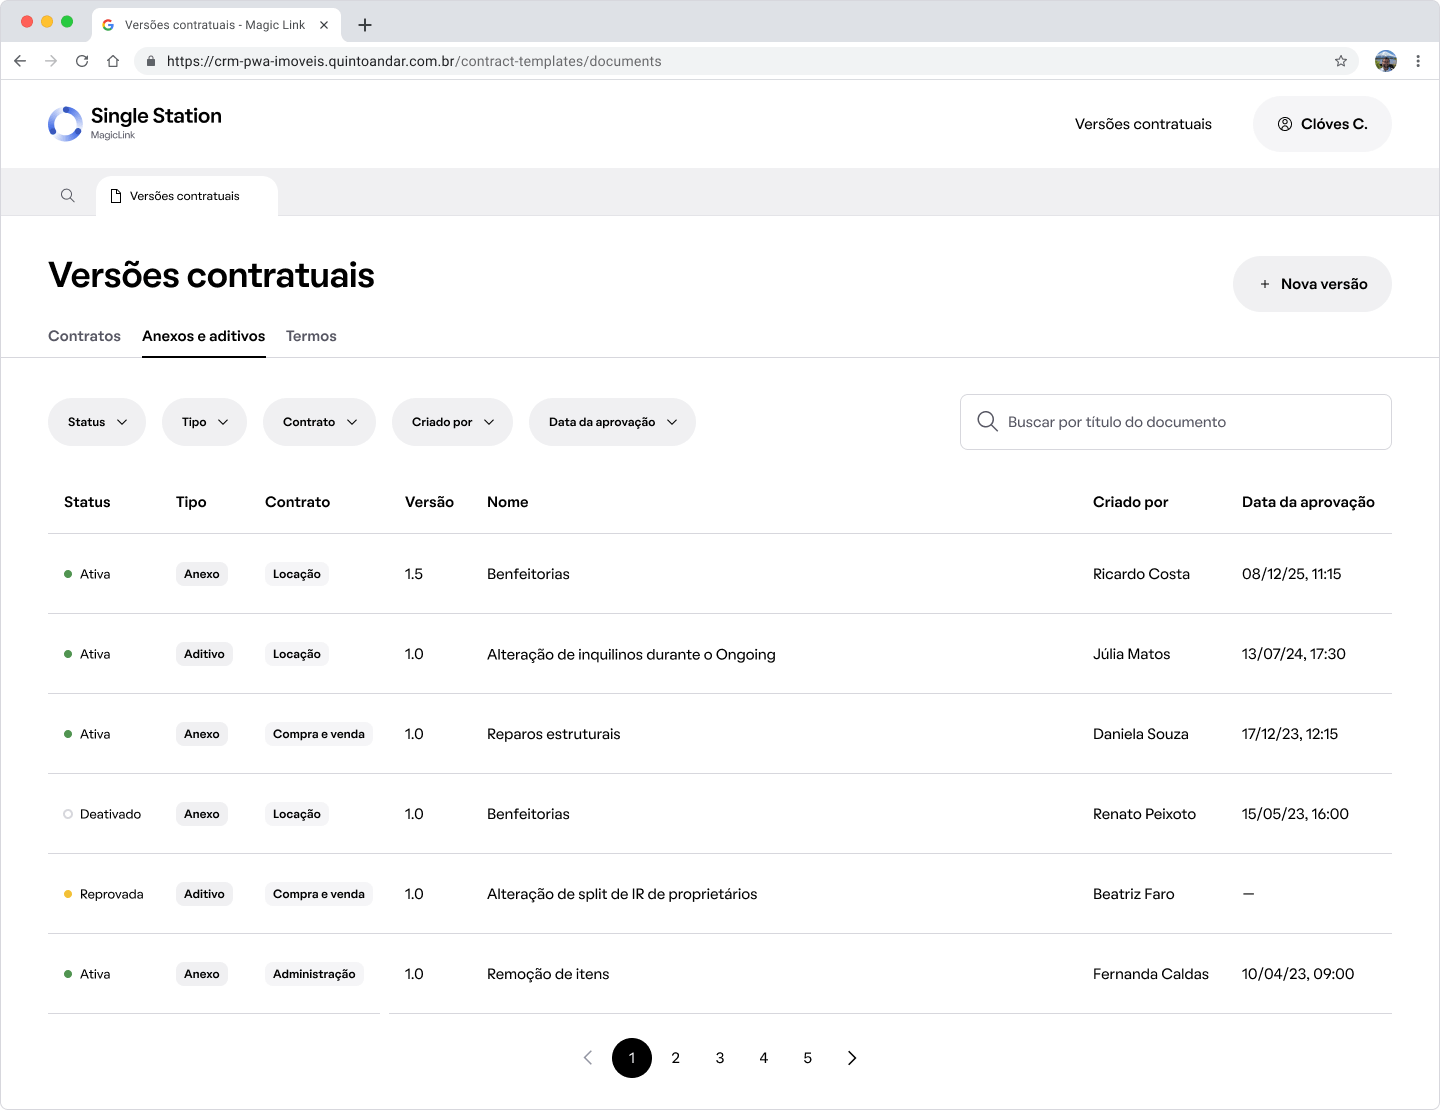
Task: Open a new browser tab
Action: pyautogui.click(x=365, y=25)
